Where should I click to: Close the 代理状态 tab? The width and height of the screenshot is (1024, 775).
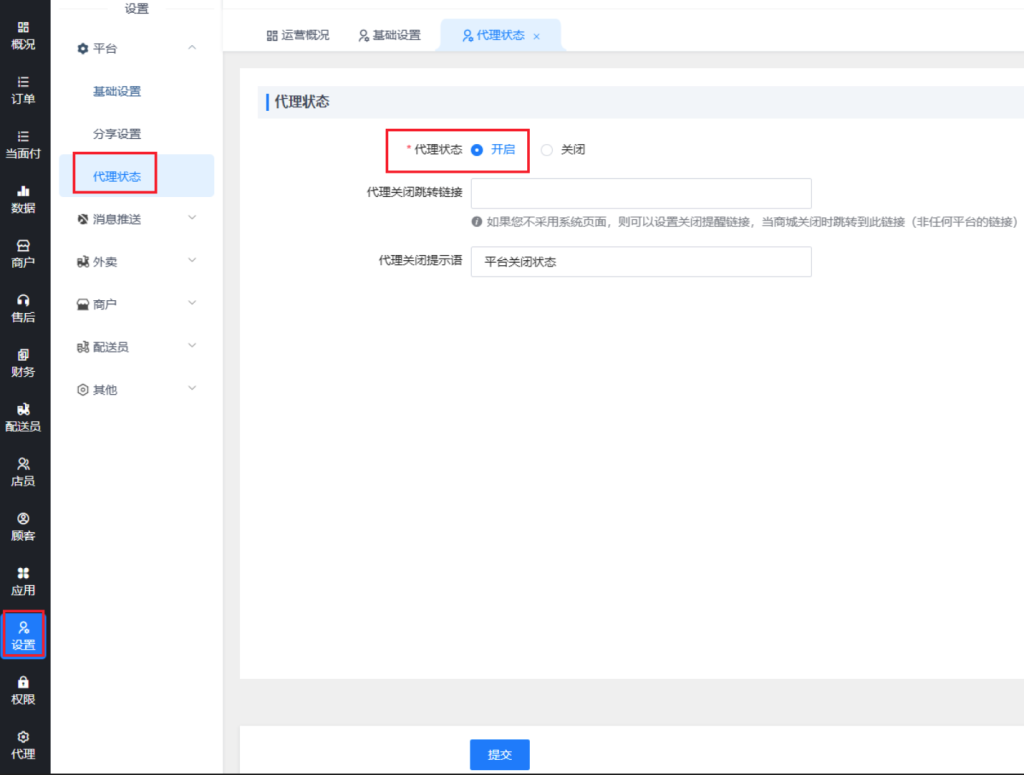click(x=537, y=36)
